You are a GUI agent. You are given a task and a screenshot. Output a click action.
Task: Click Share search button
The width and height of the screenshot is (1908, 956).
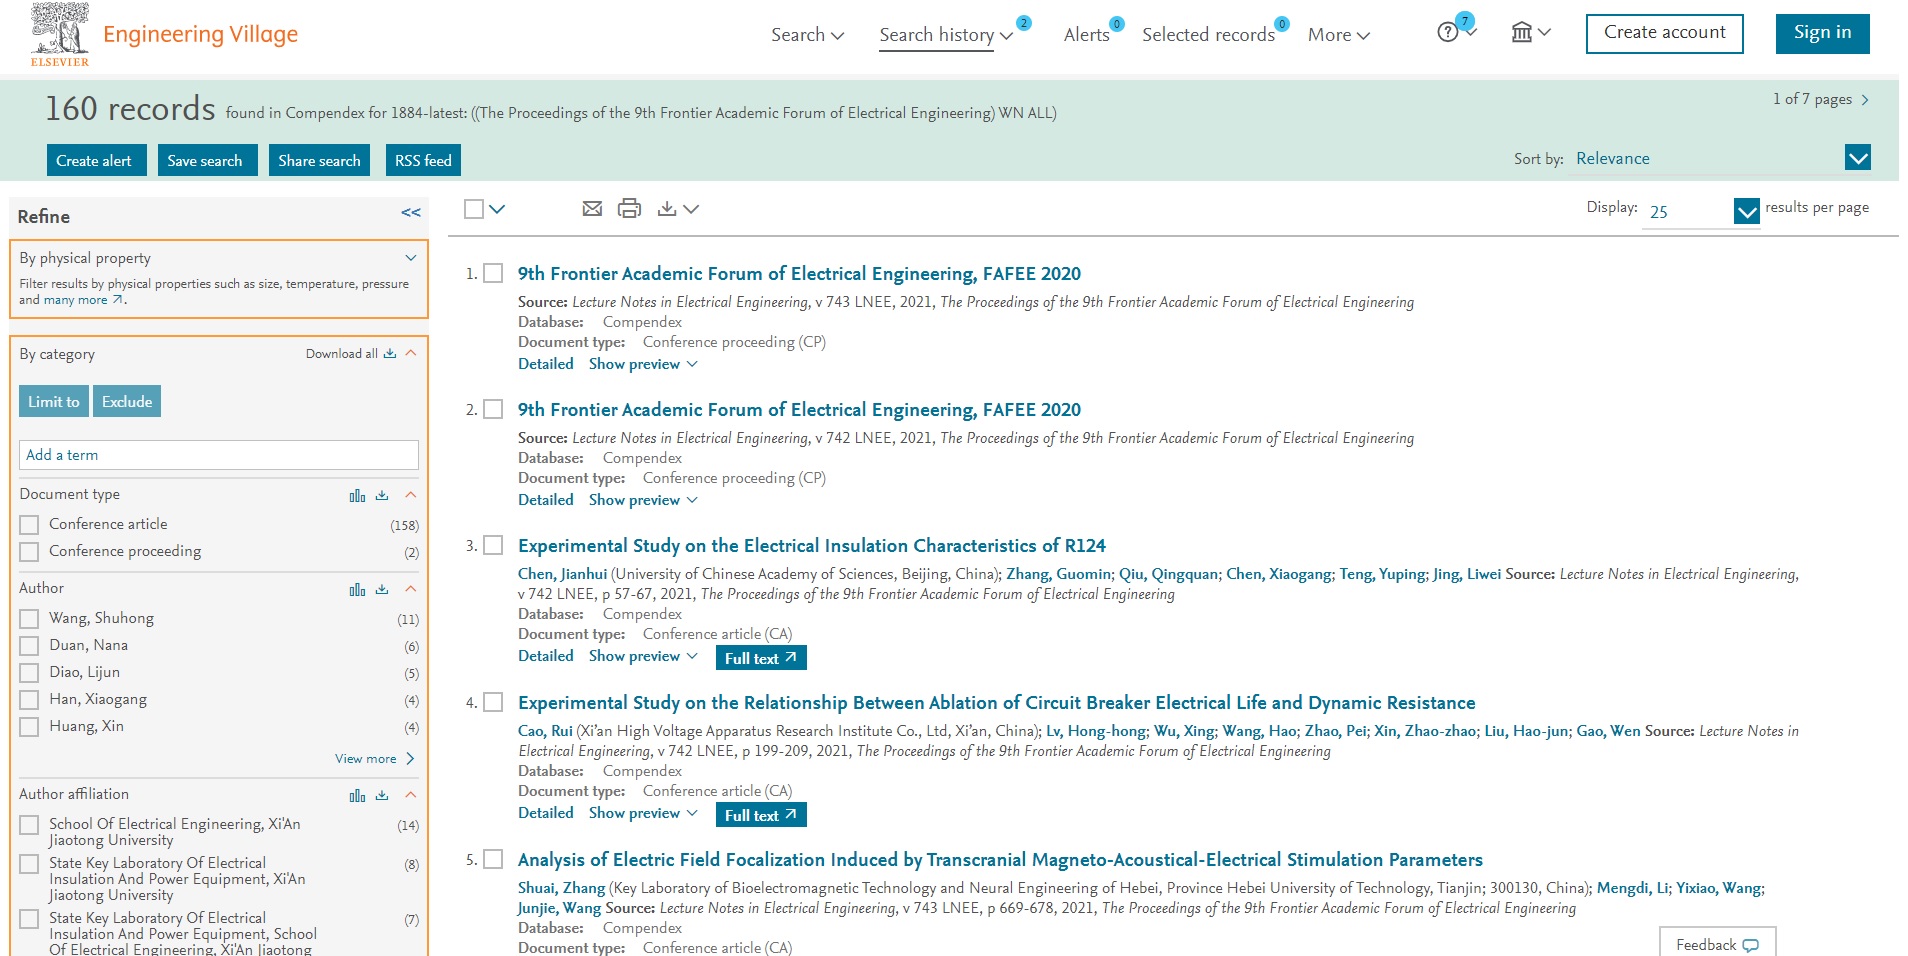(x=319, y=160)
